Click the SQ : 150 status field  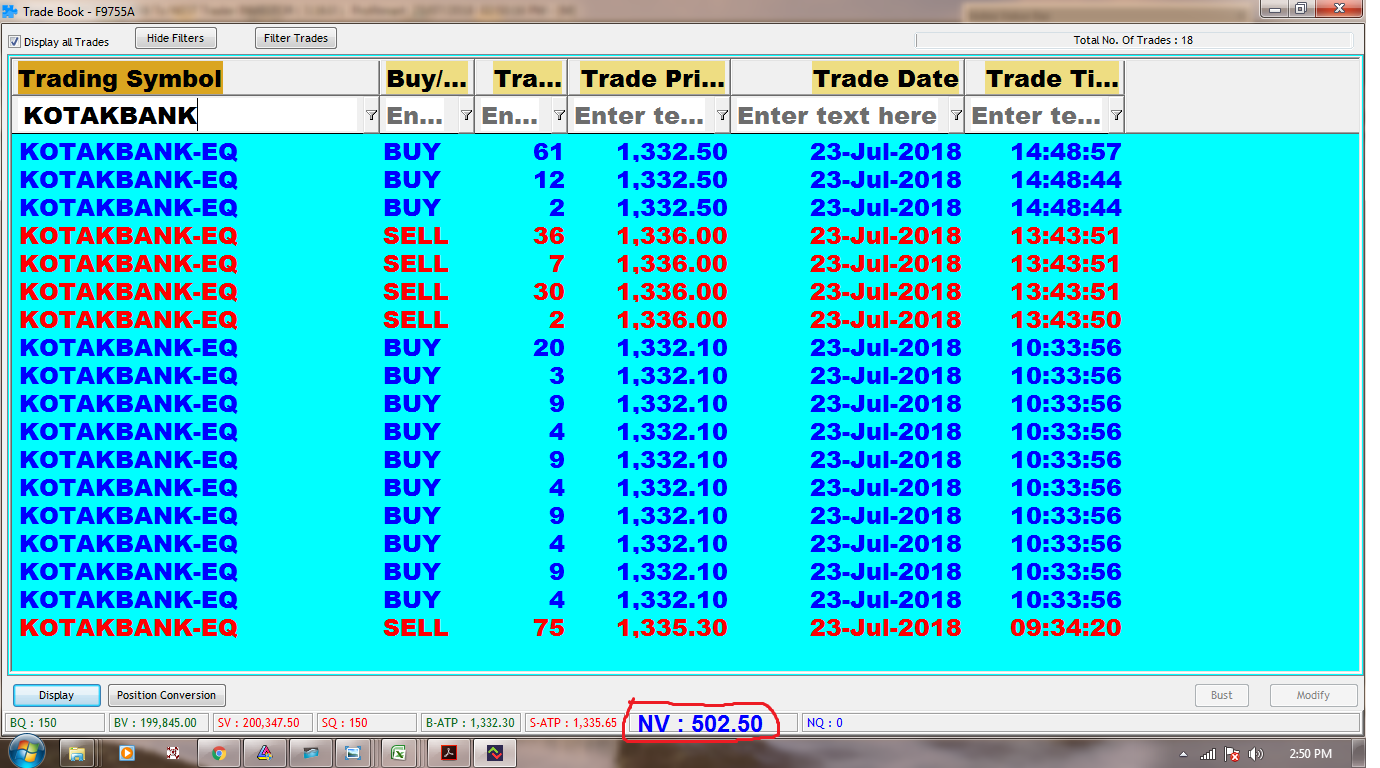367,723
